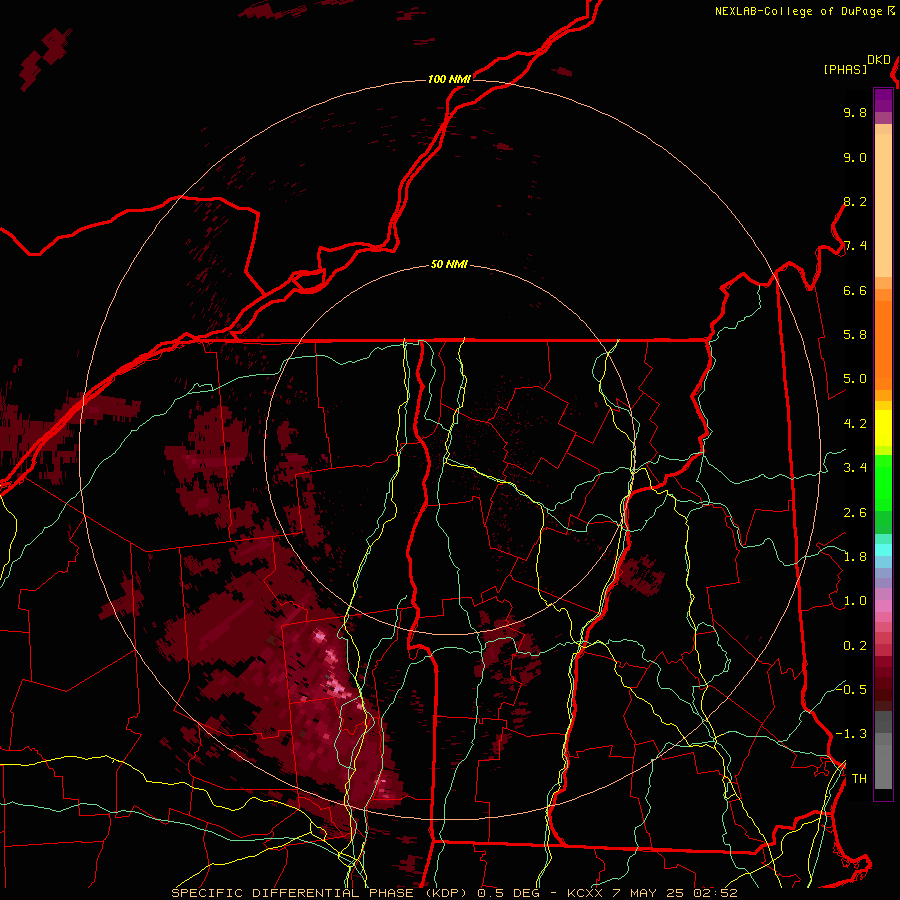900x900 pixels.
Task: Click the 8.2 scale label
Action: tap(855, 201)
